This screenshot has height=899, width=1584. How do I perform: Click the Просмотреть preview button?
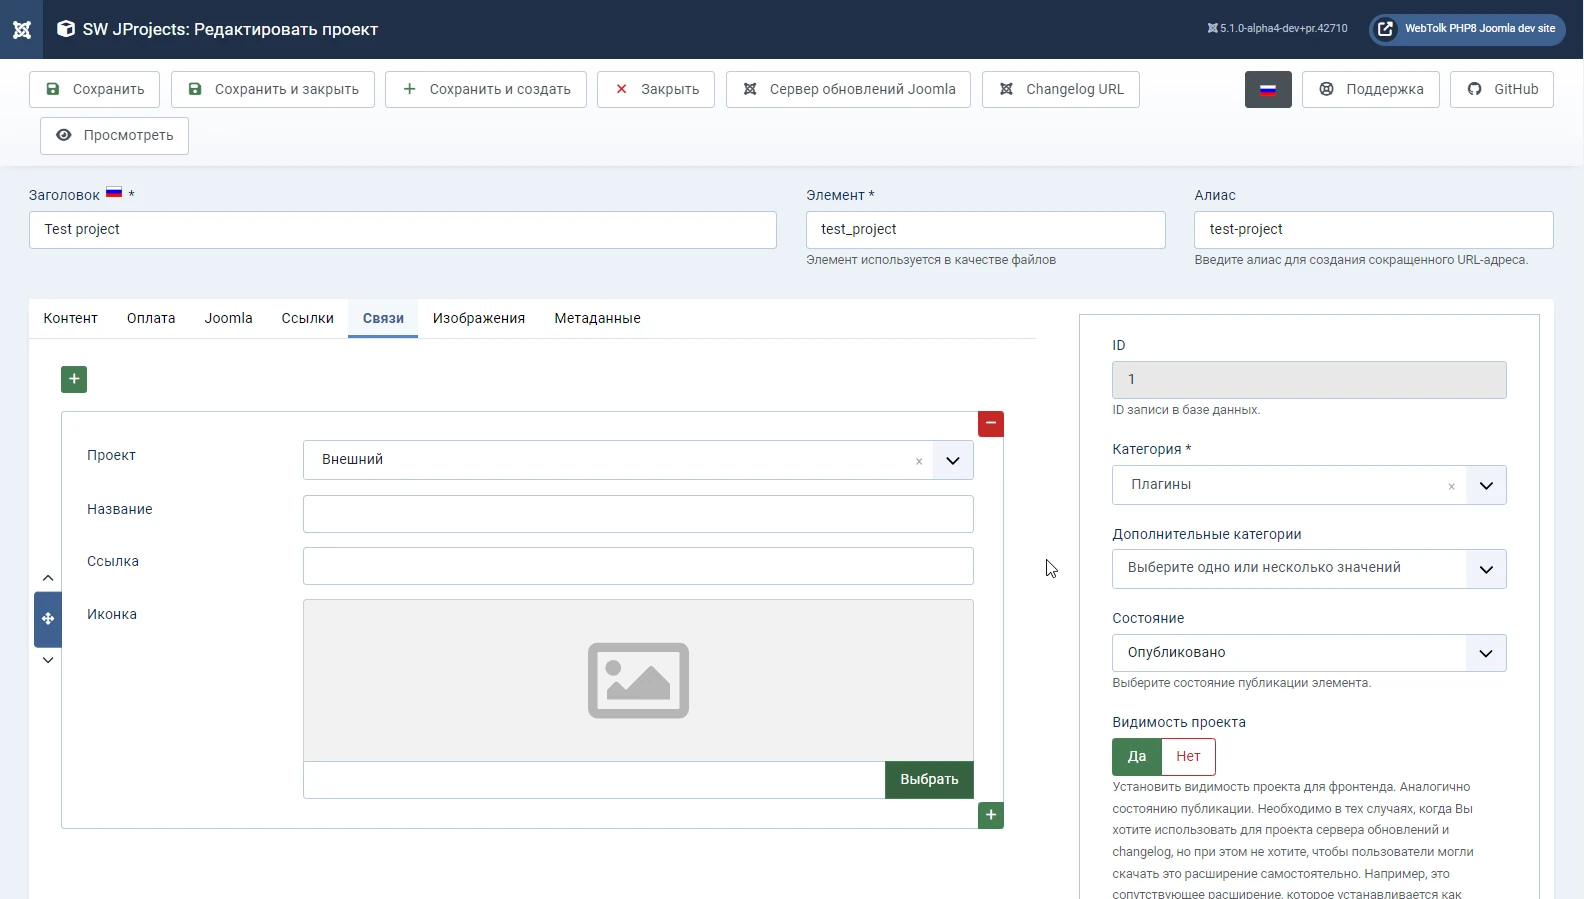coord(114,135)
